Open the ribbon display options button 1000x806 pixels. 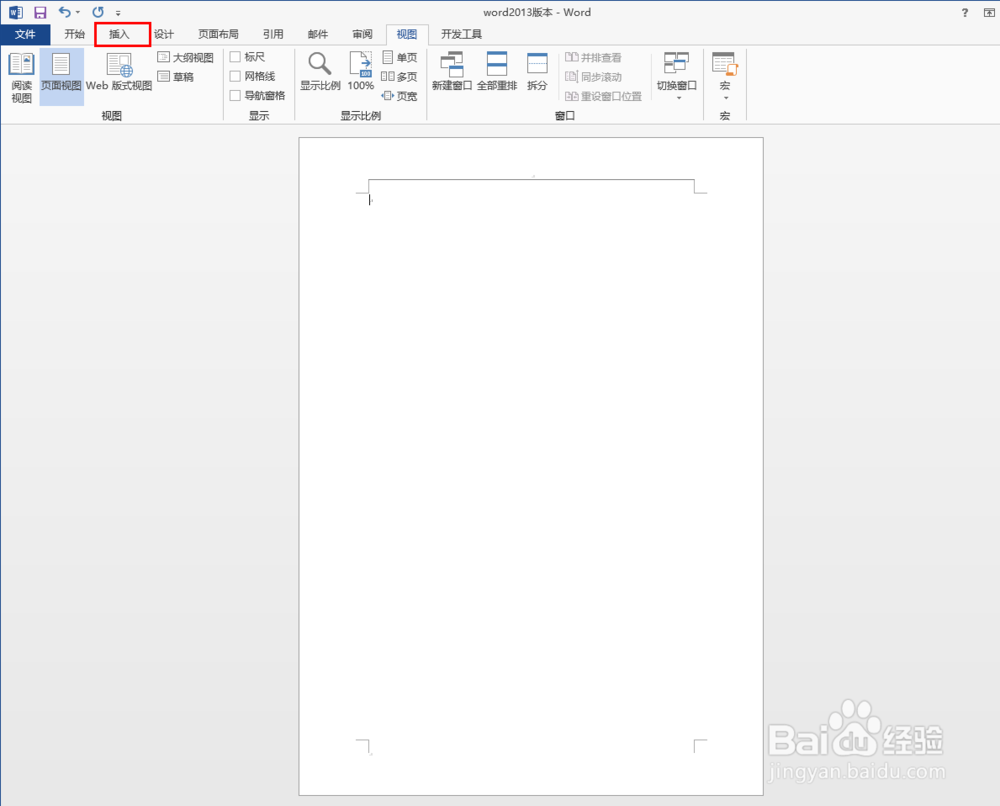point(989,13)
